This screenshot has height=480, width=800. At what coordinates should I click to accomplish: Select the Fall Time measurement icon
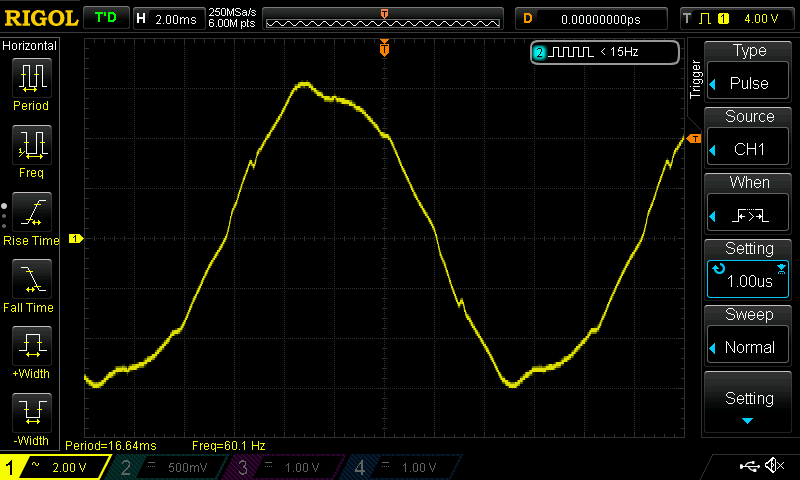[31, 285]
